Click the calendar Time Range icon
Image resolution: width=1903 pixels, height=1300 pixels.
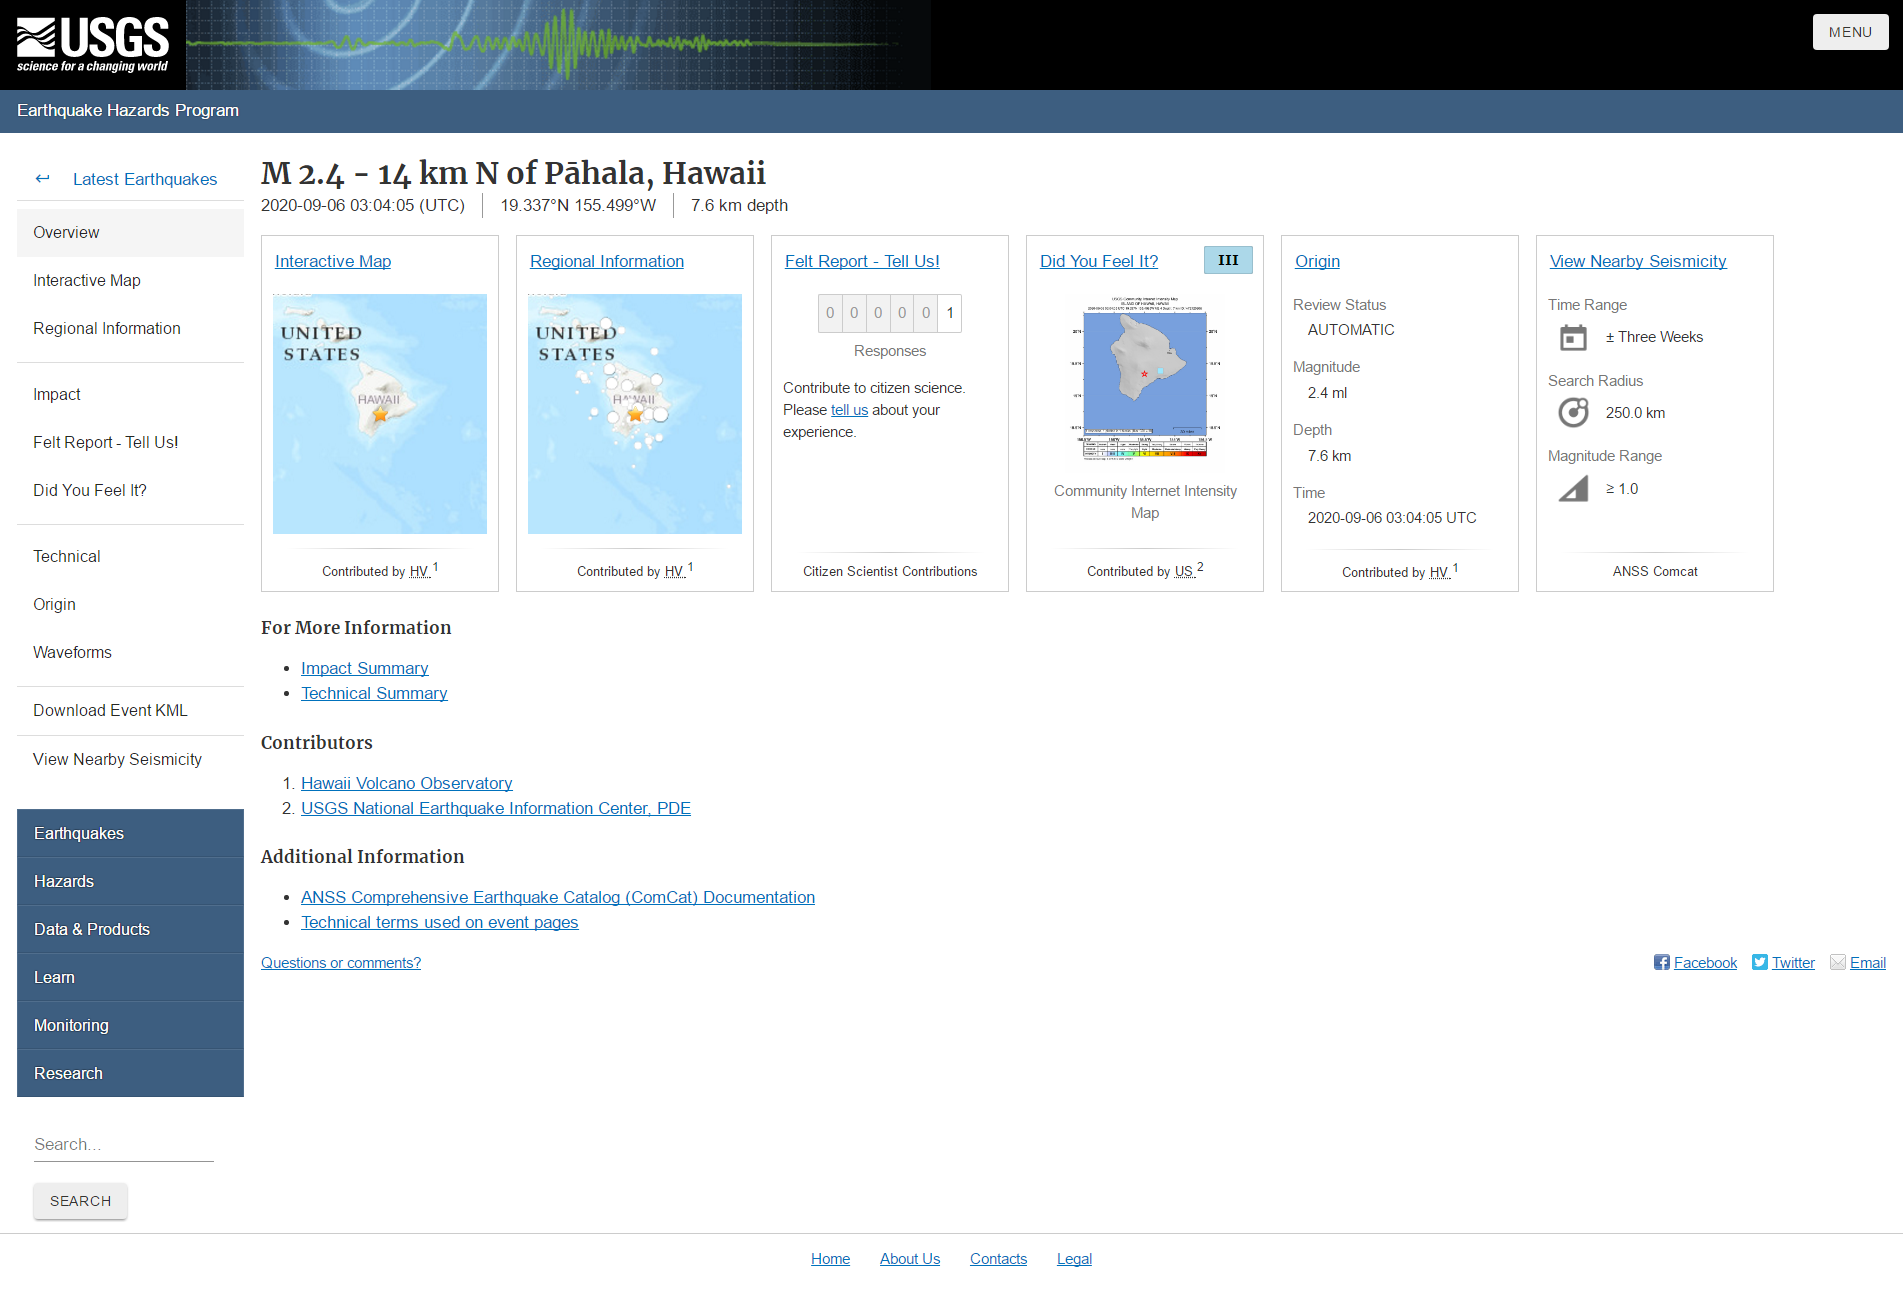coord(1573,338)
